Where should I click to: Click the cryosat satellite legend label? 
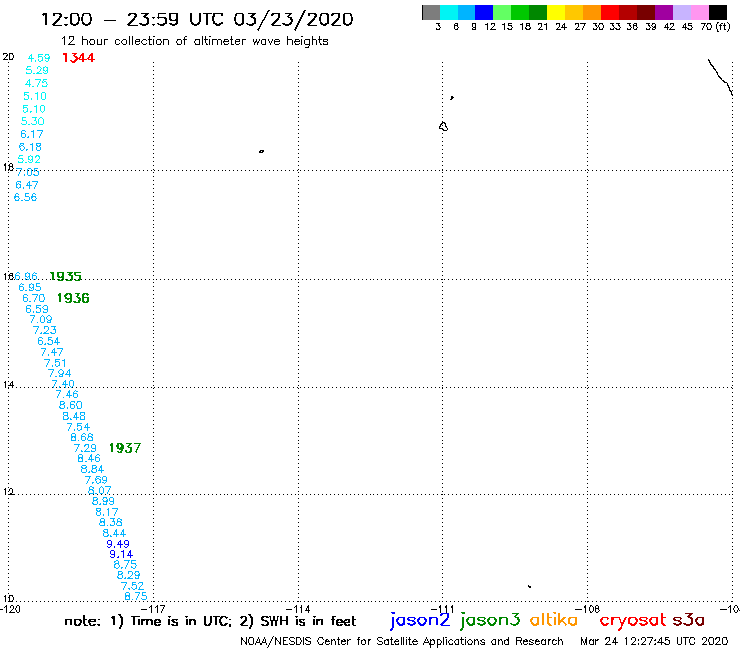633,620
